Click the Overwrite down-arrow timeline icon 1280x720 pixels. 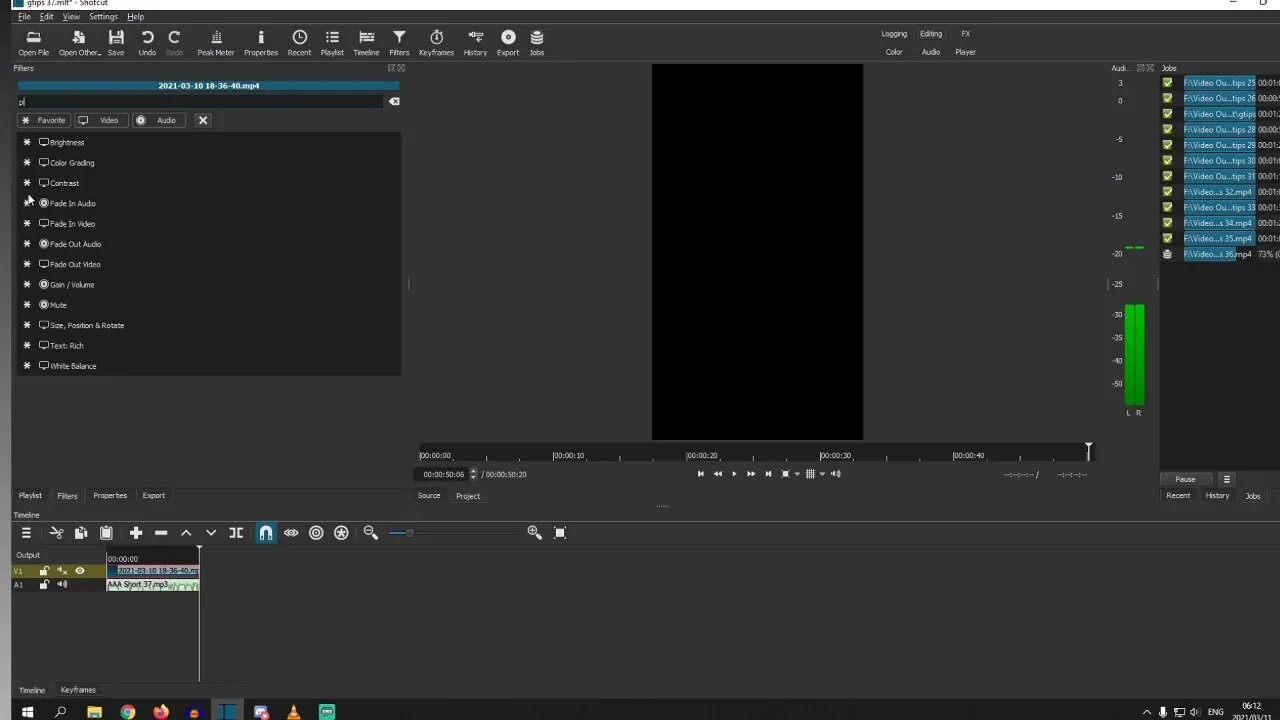[x=211, y=533]
